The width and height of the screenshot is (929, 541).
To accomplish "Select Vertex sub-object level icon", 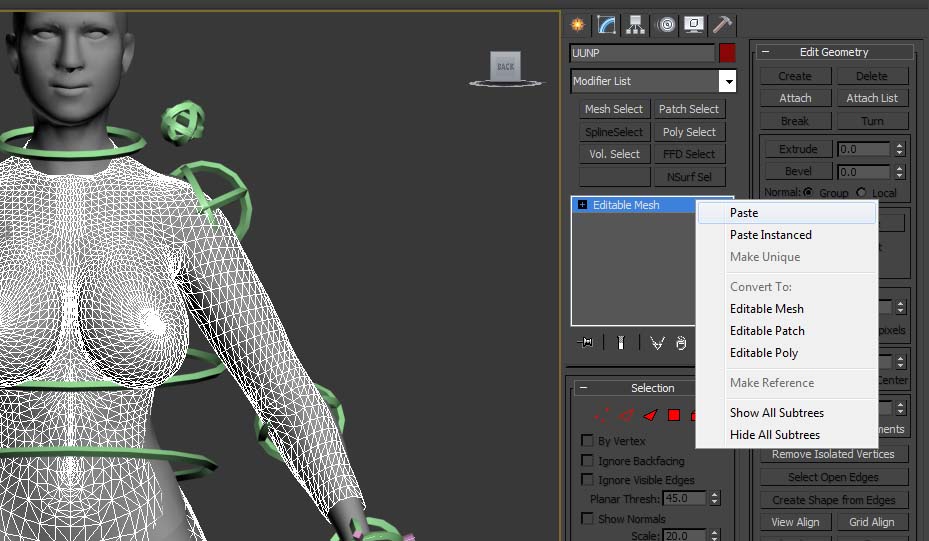I will pos(601,415).
